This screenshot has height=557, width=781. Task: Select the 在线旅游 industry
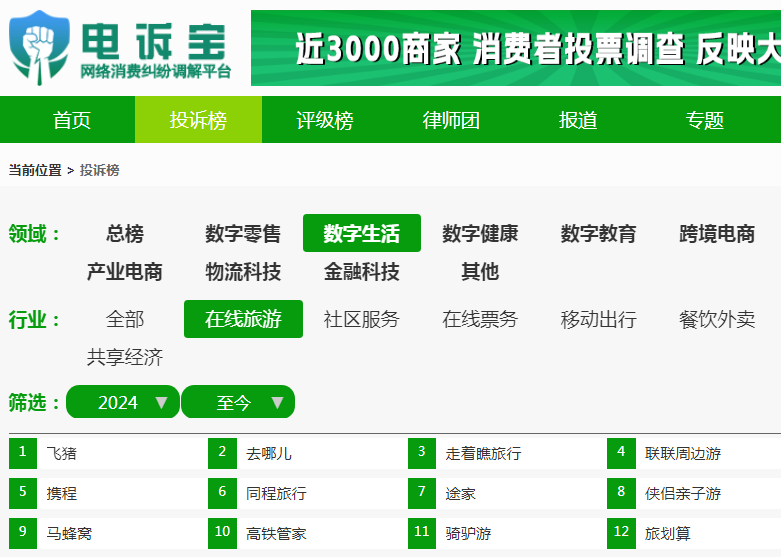(243, 319)
